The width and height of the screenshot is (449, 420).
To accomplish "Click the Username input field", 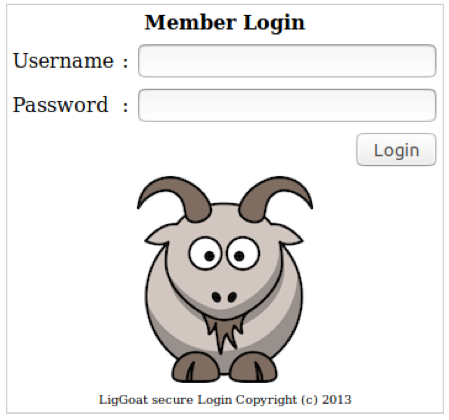I will 287,61.
